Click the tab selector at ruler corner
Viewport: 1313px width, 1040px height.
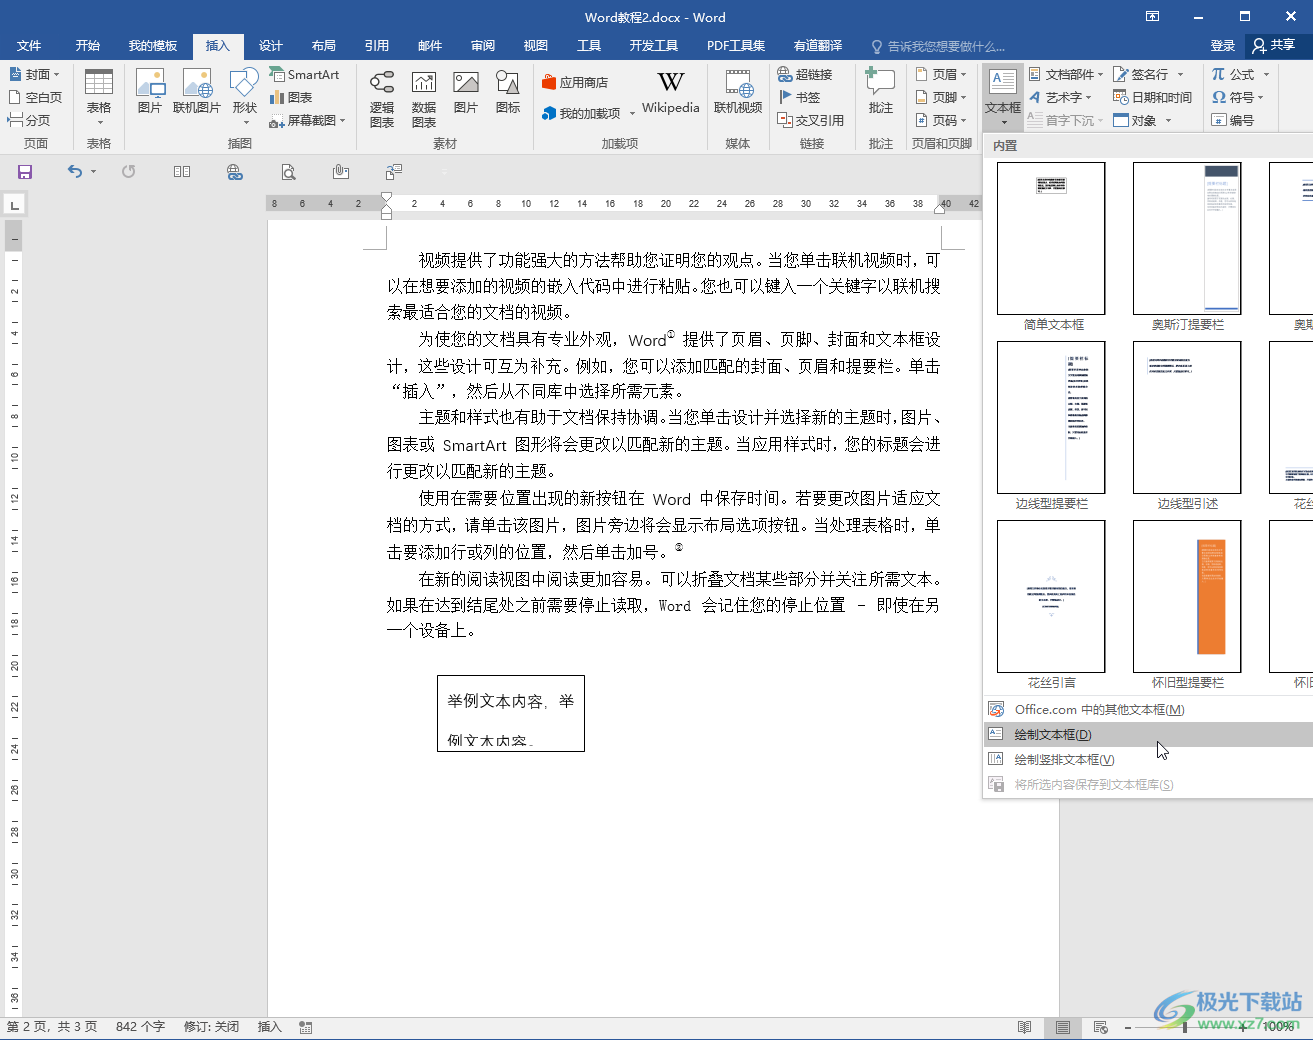click(x=14, y=205)
